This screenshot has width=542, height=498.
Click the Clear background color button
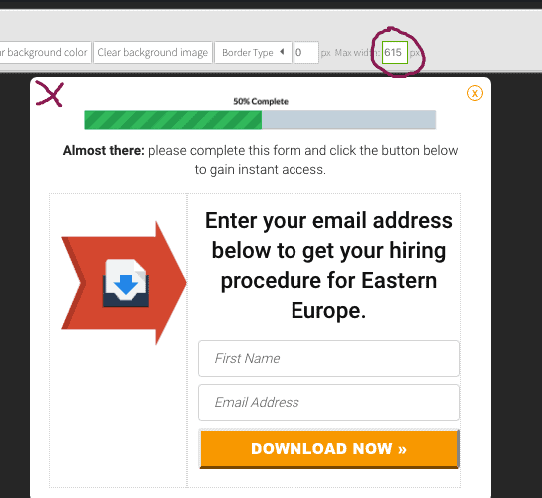45,53
